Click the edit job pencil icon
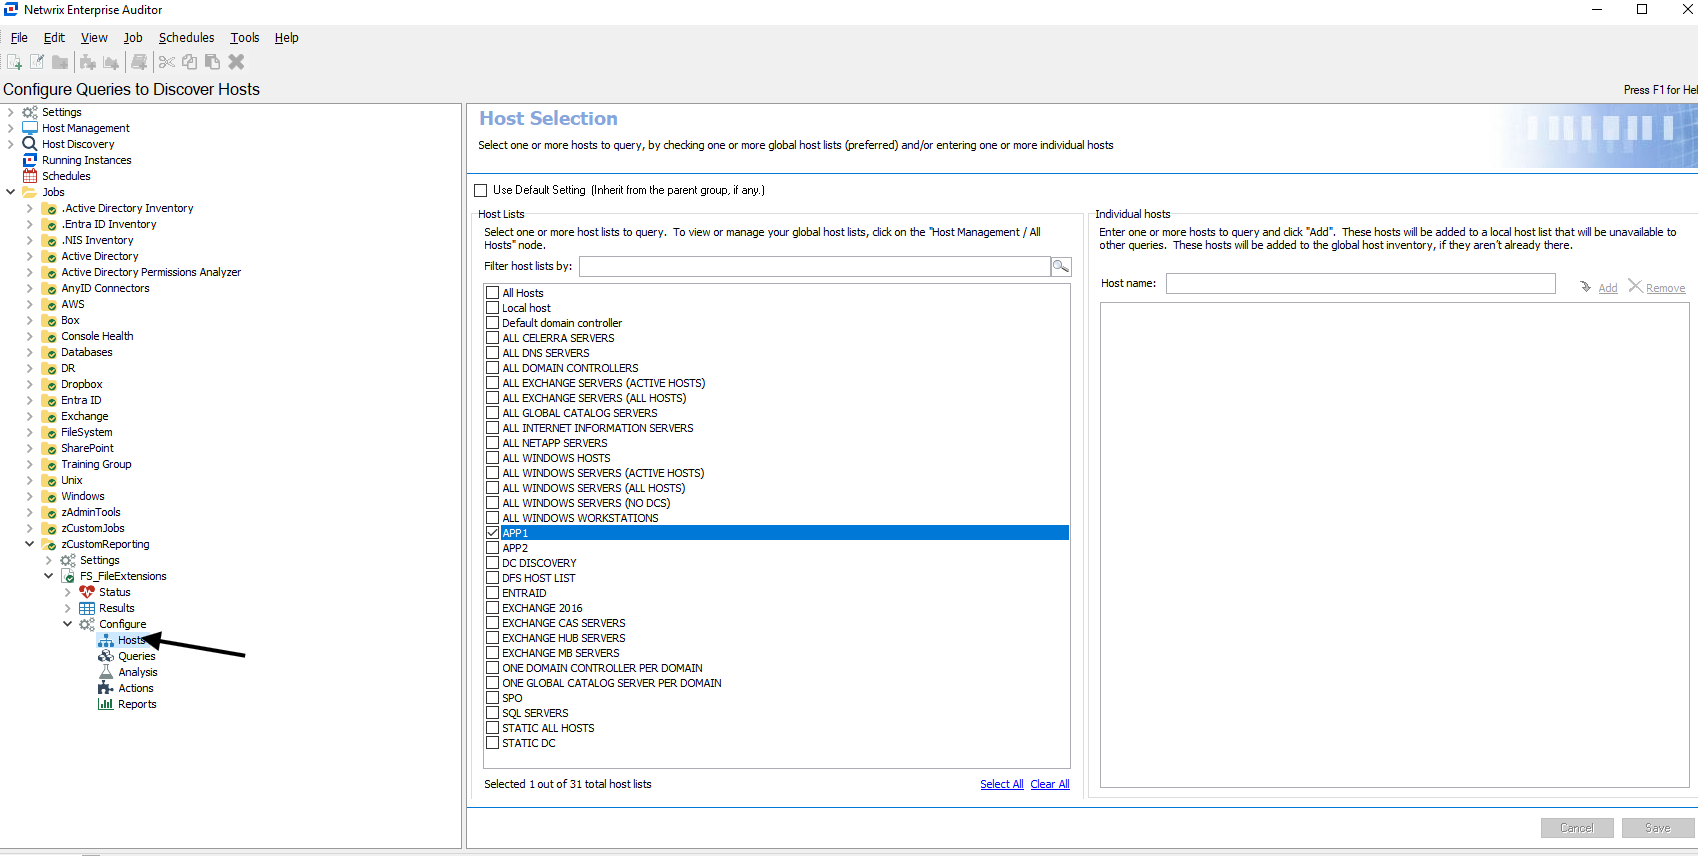Image resolution: width=1698 pixels, height=856 pixels. coord(37,62)
